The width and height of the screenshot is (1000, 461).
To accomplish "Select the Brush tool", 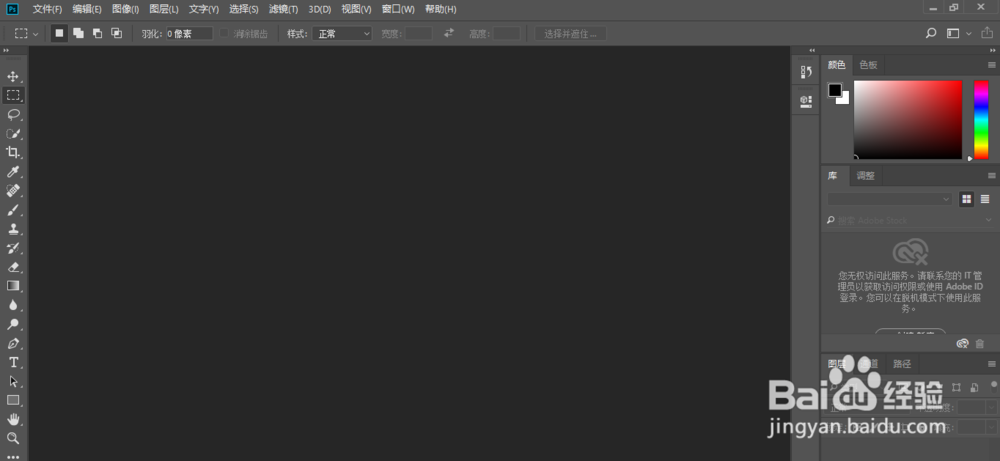I will [13, 210].
